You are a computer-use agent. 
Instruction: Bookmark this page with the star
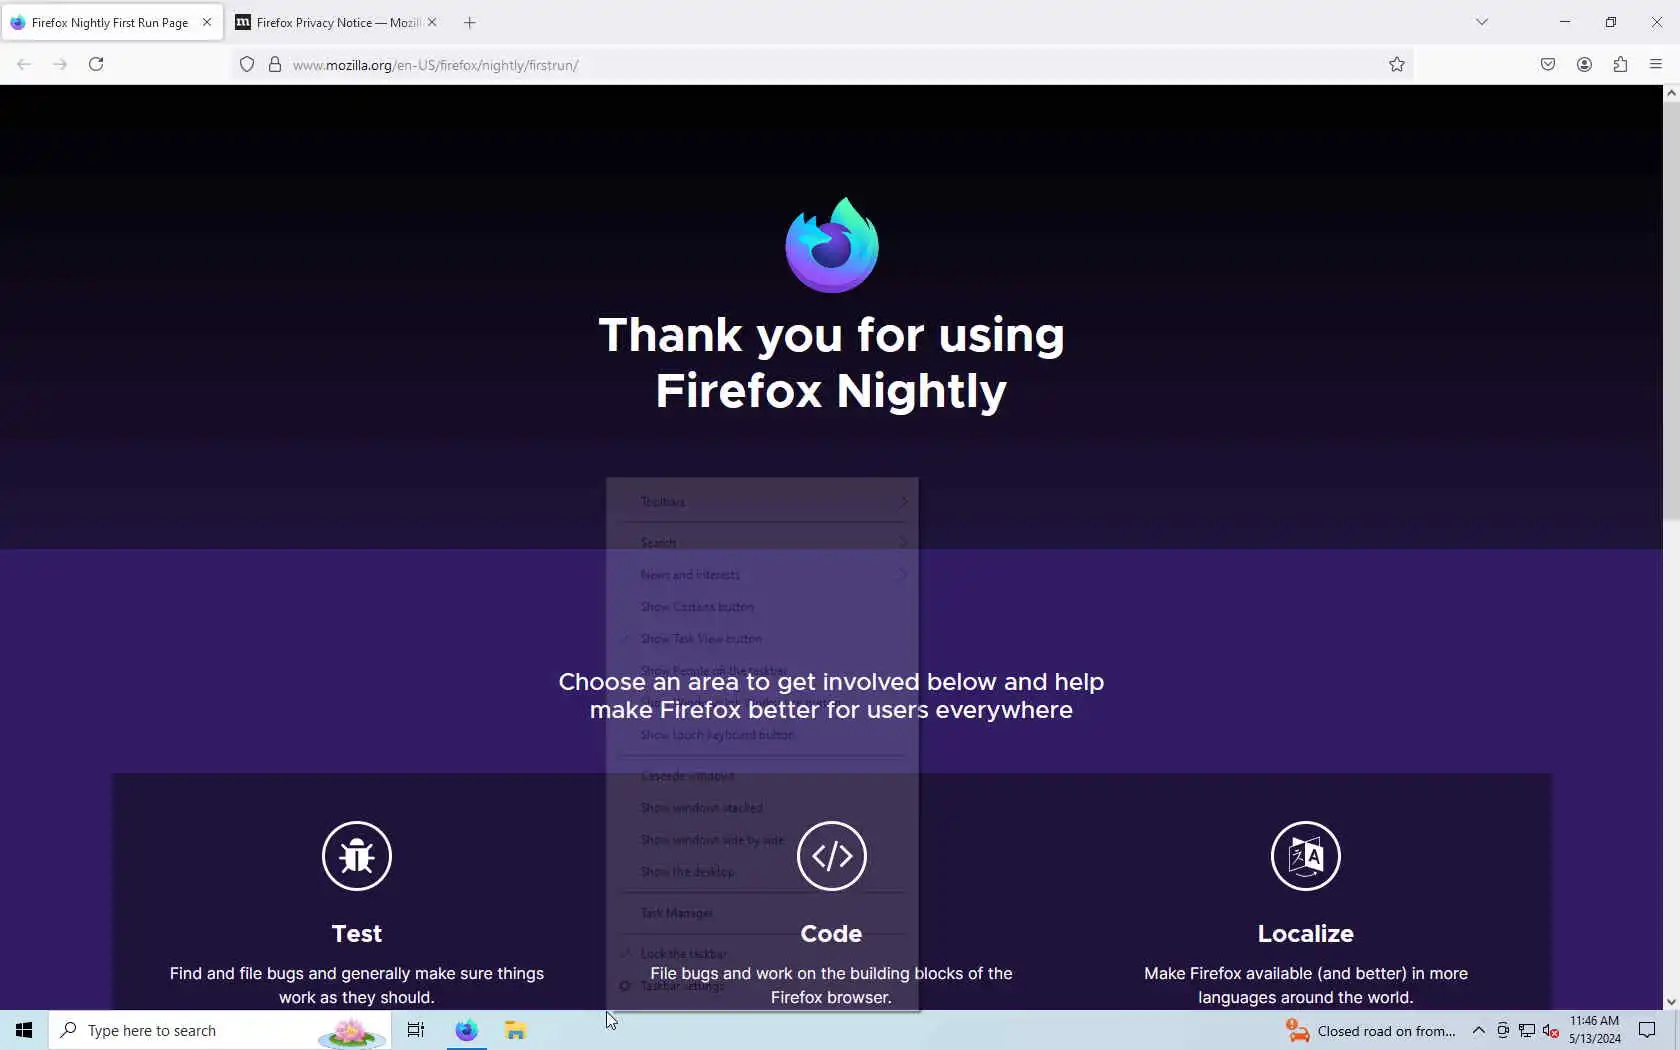coord(1397,65)
